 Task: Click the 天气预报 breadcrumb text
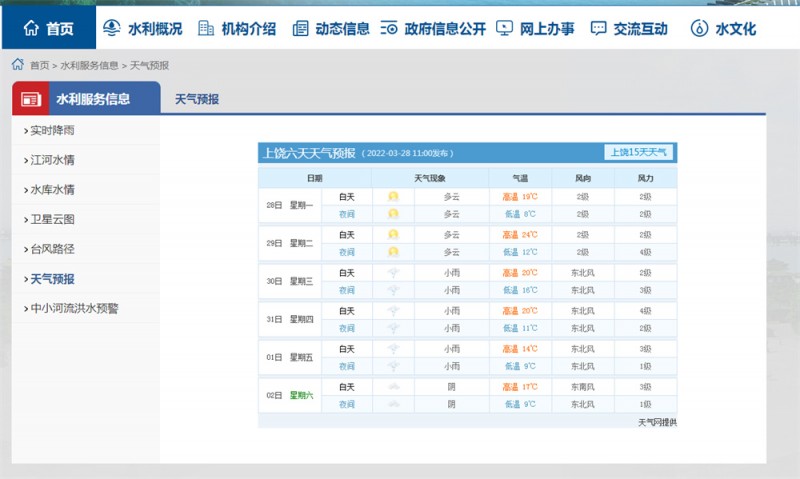(x=149, y=65)
